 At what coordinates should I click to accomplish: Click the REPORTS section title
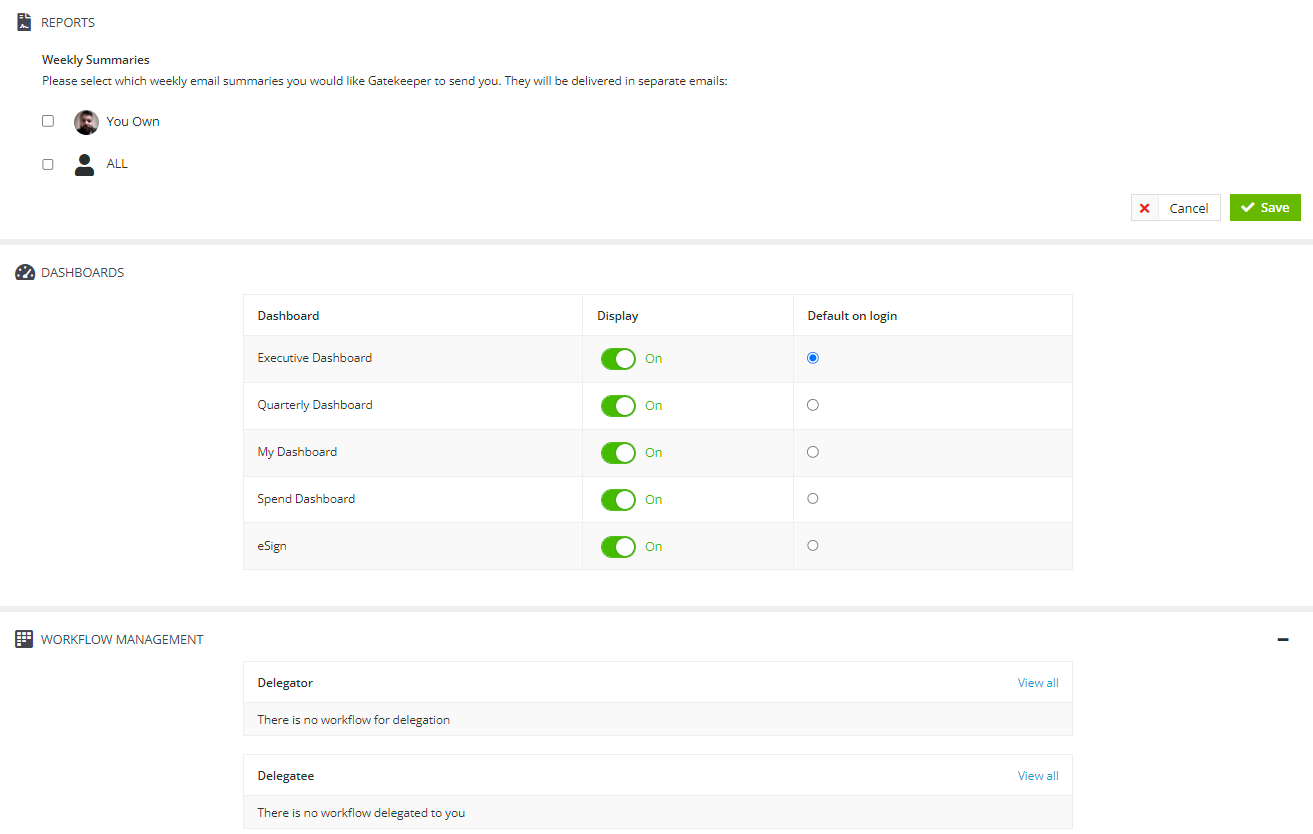68,22
